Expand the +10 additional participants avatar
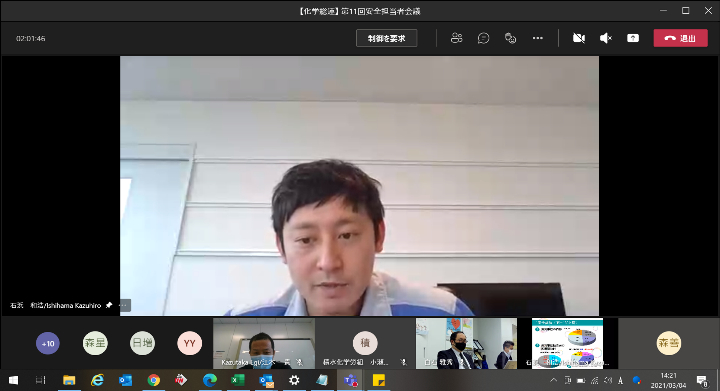Viewport: 720px width, 391px height. pyautogui.click(x=48, y=343)
